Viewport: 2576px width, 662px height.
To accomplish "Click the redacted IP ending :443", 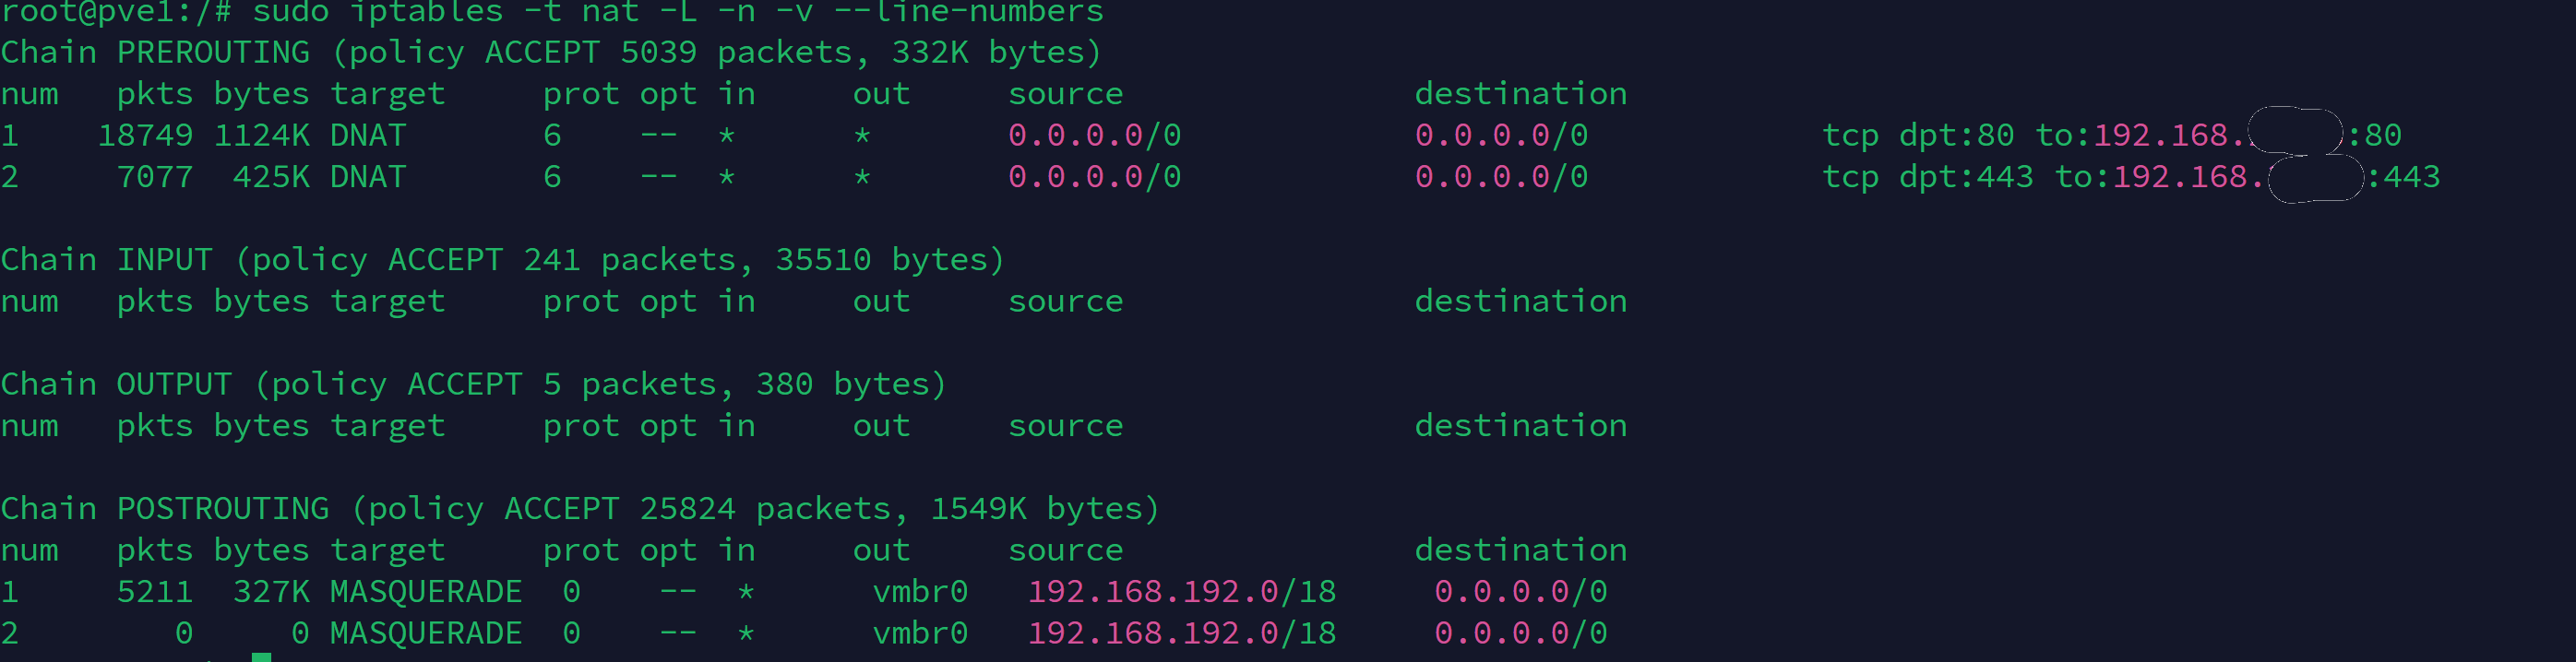I will 2315,178.
